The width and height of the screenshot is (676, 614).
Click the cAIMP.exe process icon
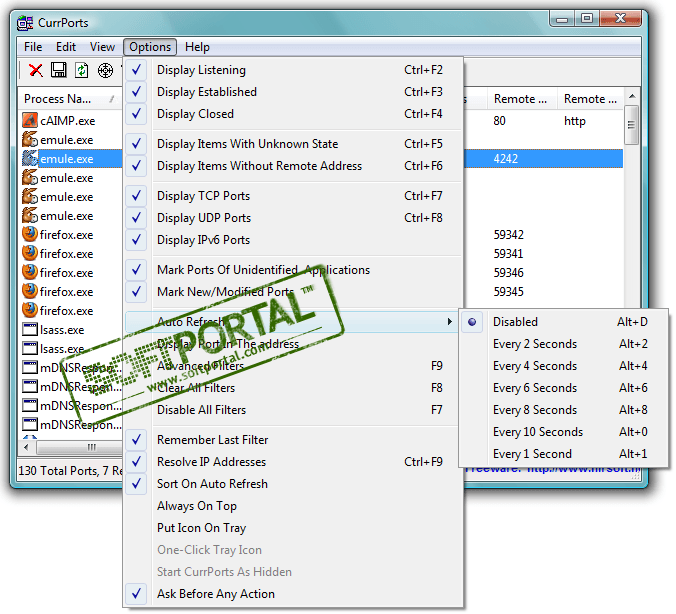coord(30,121)
